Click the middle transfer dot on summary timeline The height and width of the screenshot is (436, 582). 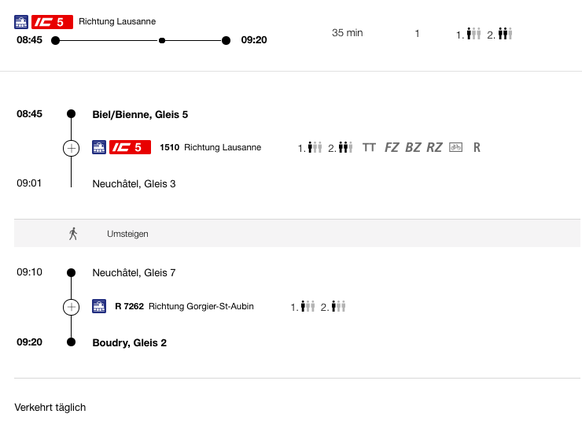click(x=162, y=40)
